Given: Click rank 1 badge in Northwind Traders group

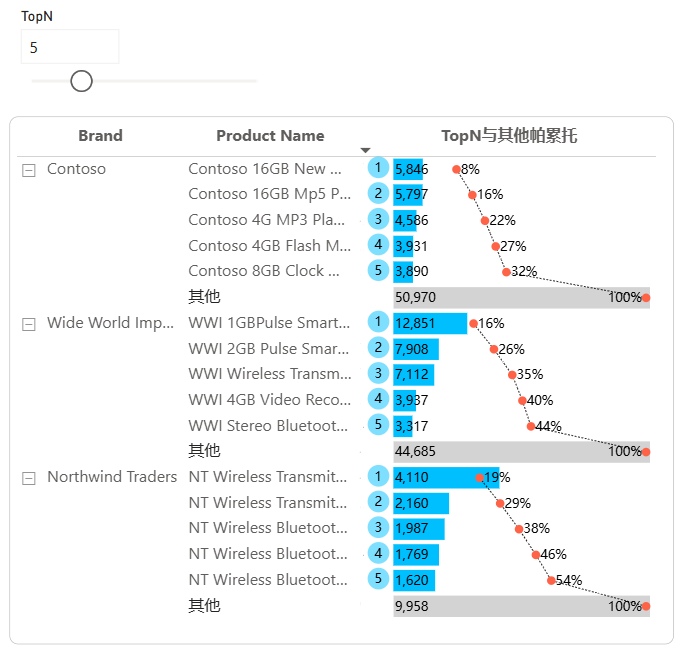Looking at the screenshot, I should pyautogui.click(x=378, y=476).
